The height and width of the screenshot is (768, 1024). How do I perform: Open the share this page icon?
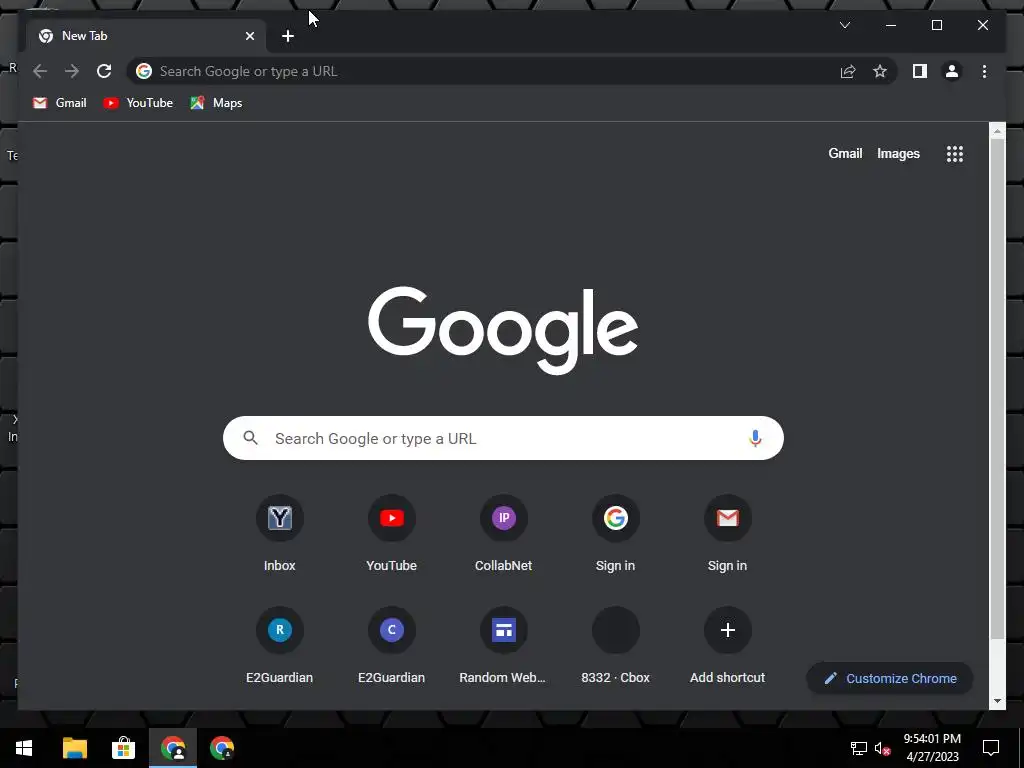(x=848, y=71)
